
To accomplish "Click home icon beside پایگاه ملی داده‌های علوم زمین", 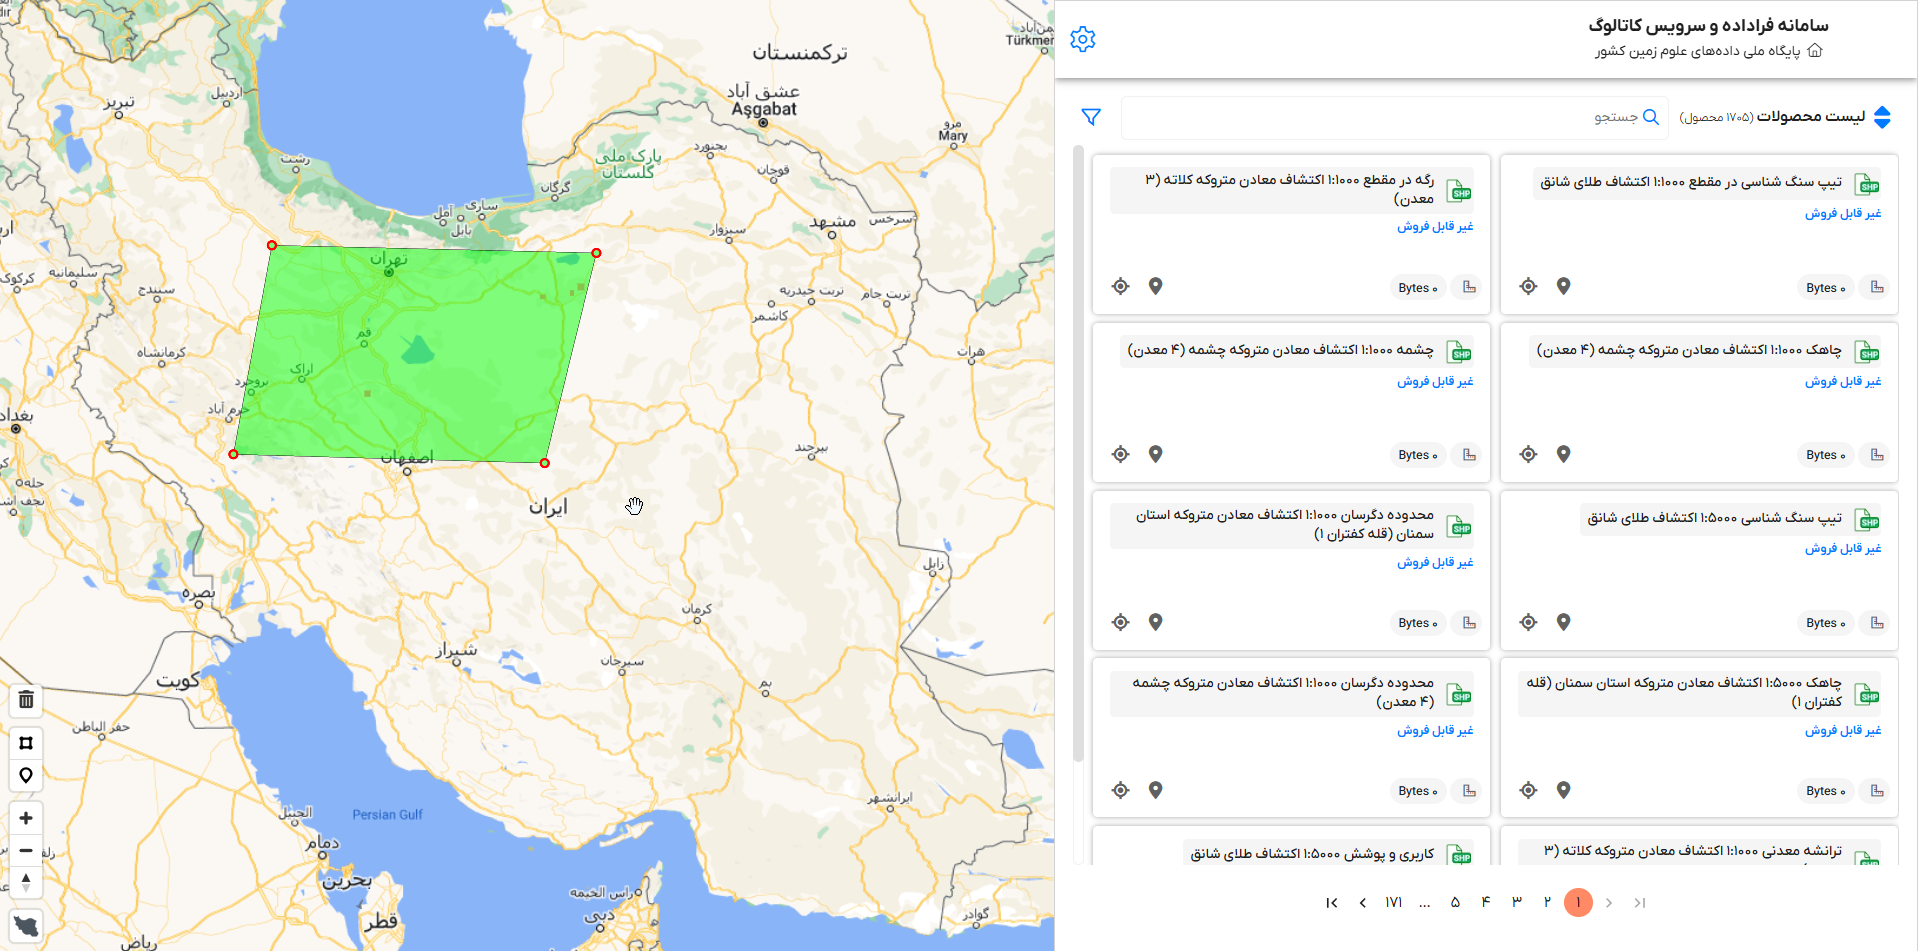I will click(x=1815, y=51).
